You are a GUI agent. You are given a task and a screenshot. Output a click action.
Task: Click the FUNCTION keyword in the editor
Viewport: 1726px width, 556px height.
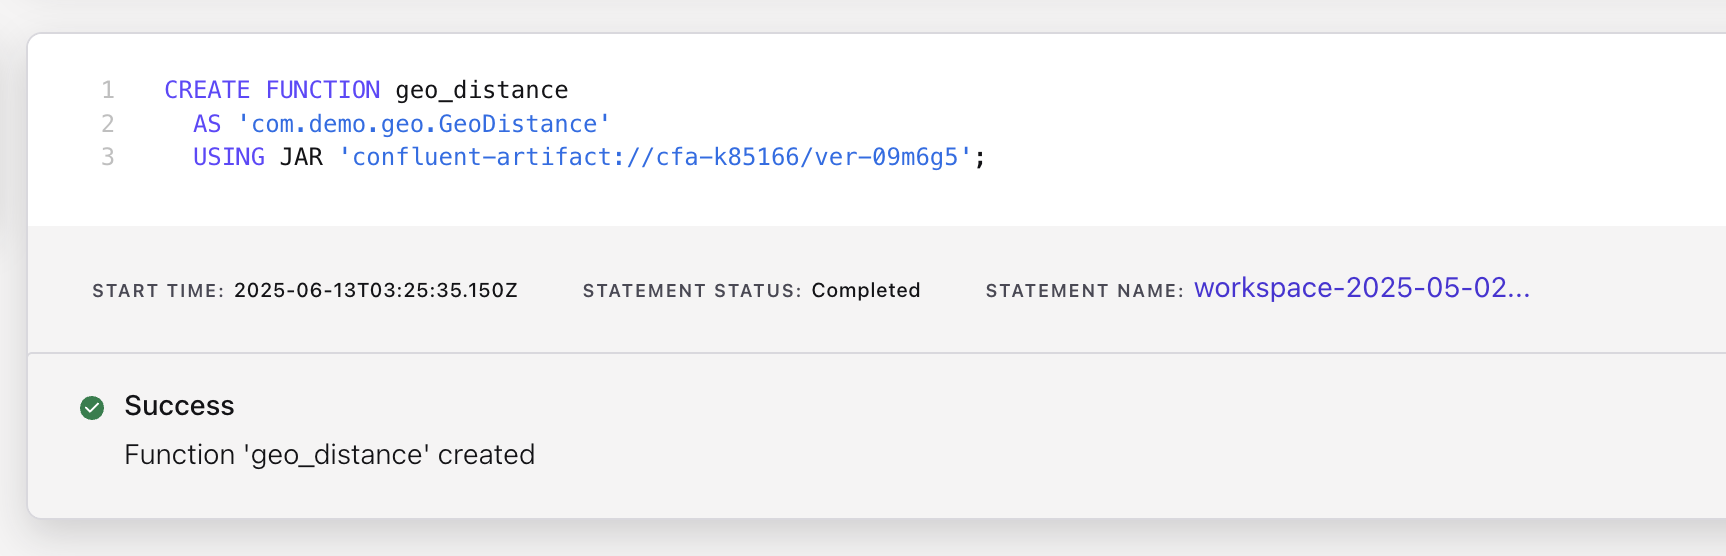(x=323, y=90)
